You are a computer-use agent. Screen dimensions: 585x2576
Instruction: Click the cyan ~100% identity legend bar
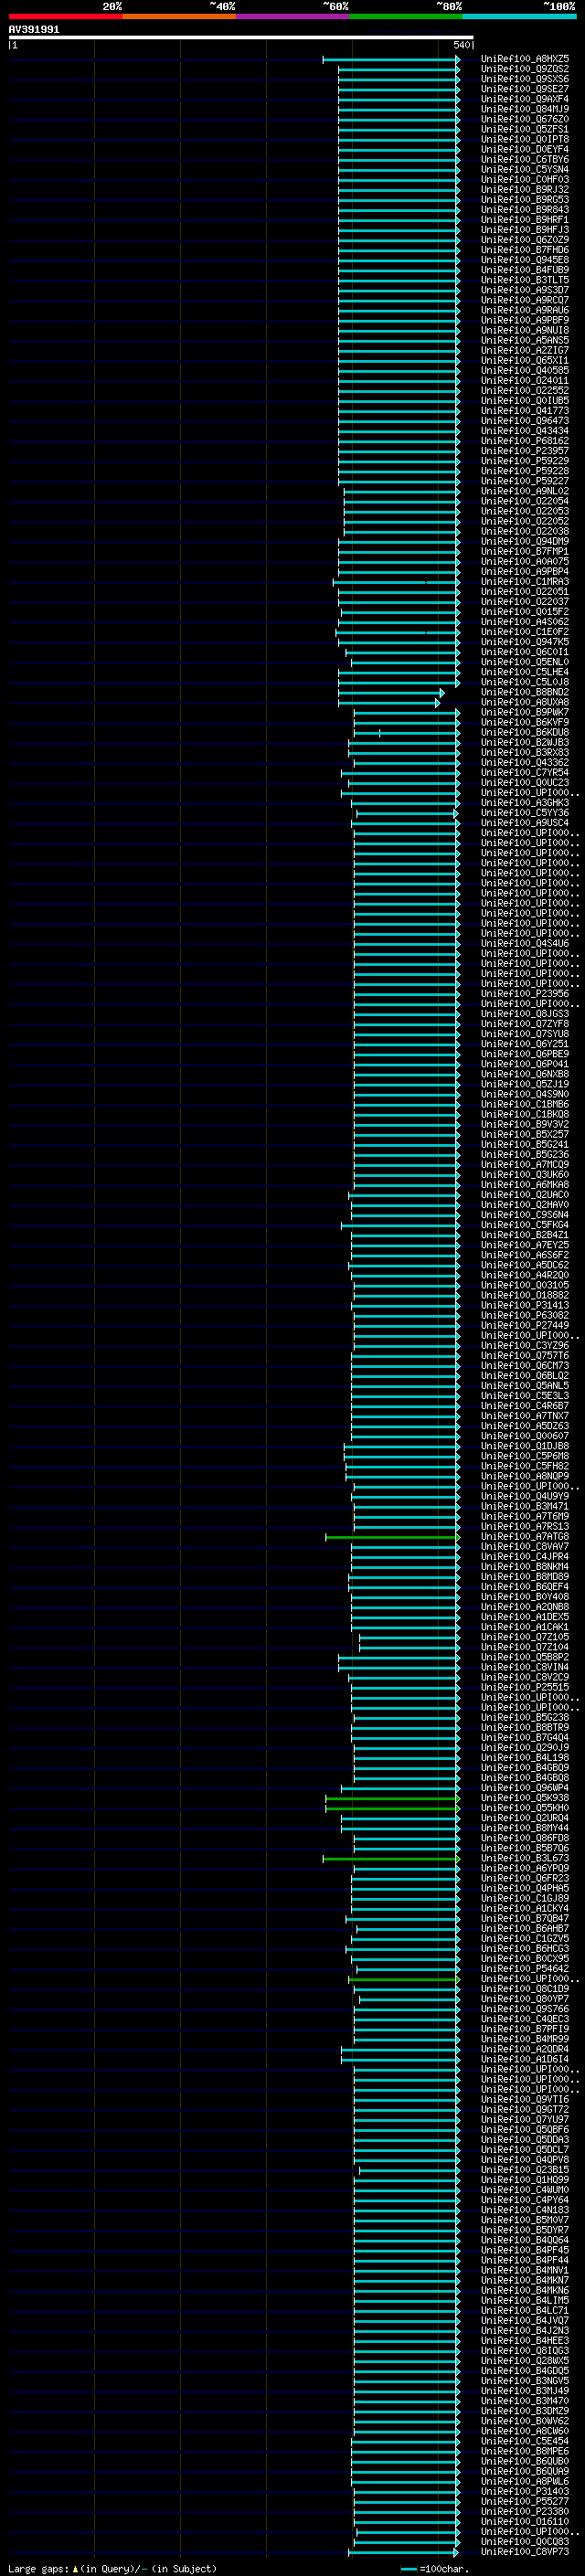519,16
